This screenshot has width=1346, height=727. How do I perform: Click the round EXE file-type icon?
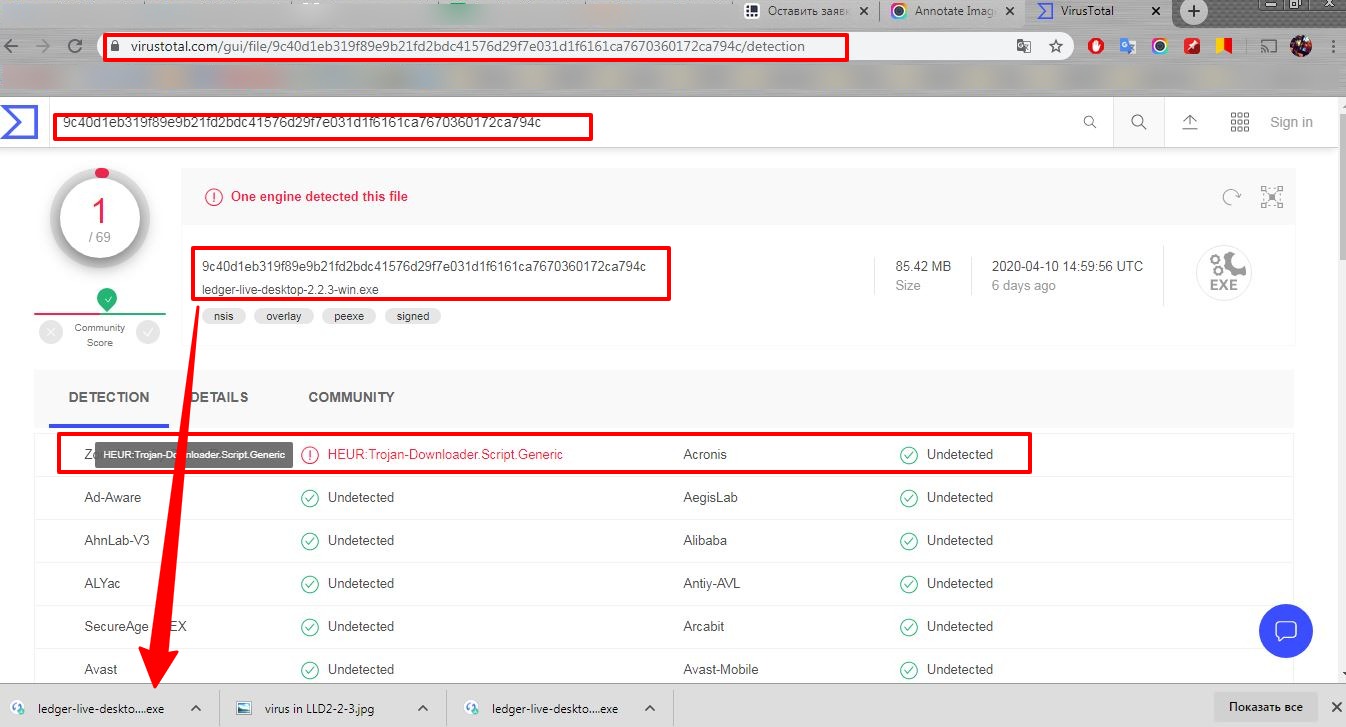pos(1224,272)
